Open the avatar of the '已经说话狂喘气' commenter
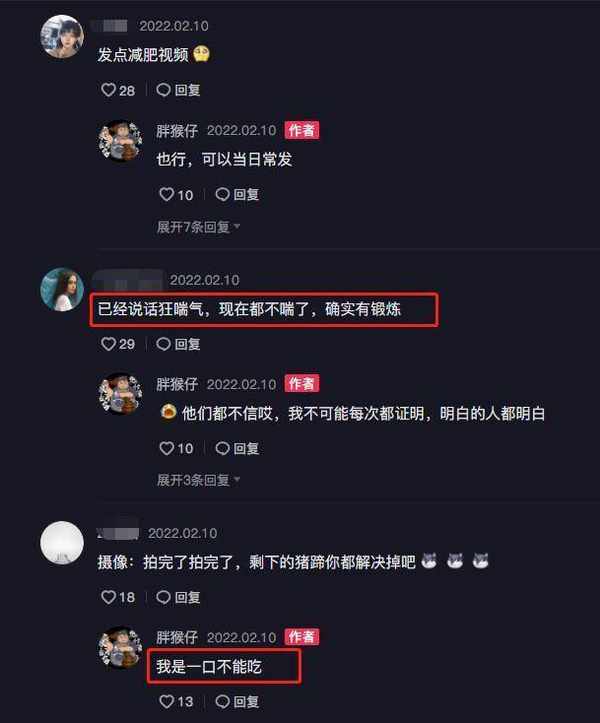 click(62, 289)
